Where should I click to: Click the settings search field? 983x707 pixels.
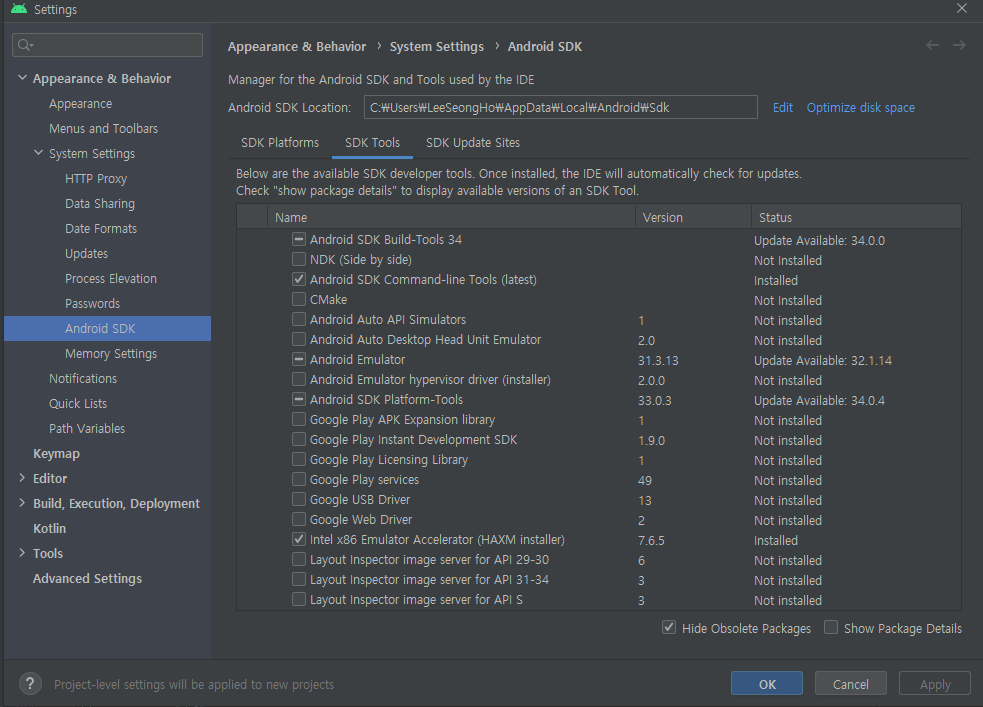pyautogui.click(x=107, y=45)
